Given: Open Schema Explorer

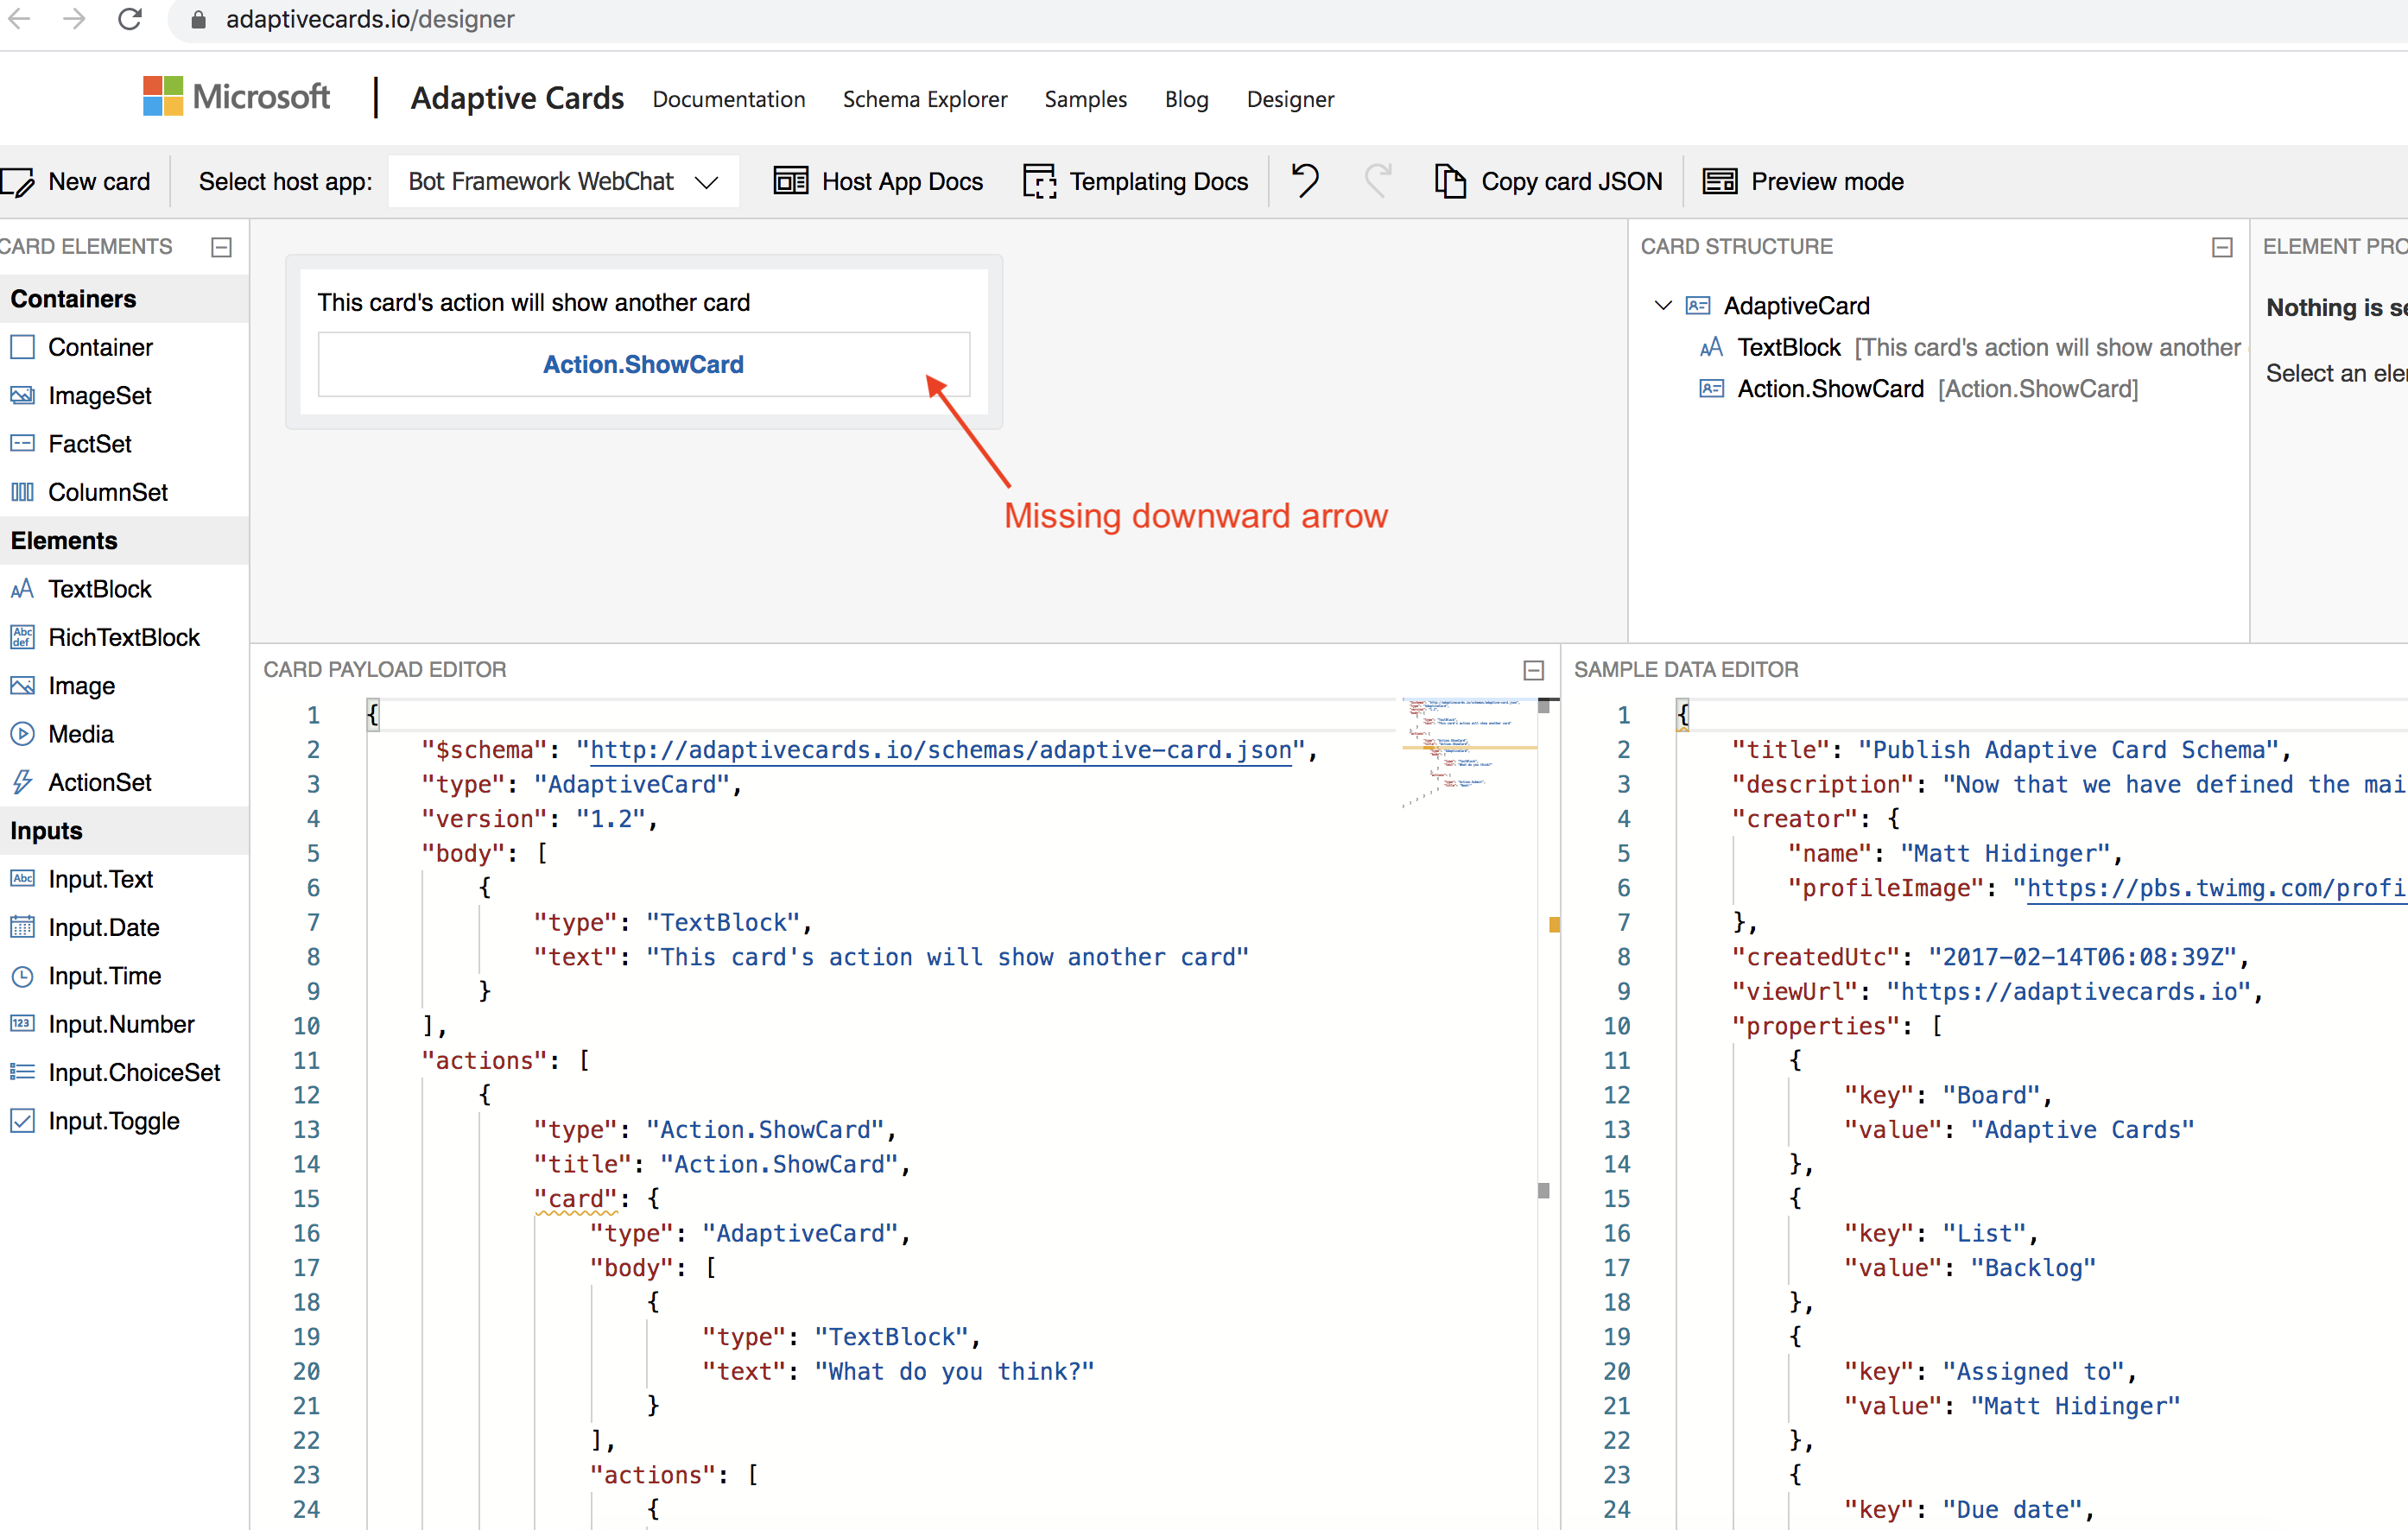Looking at the screenshot, I should tap(925, 99).
